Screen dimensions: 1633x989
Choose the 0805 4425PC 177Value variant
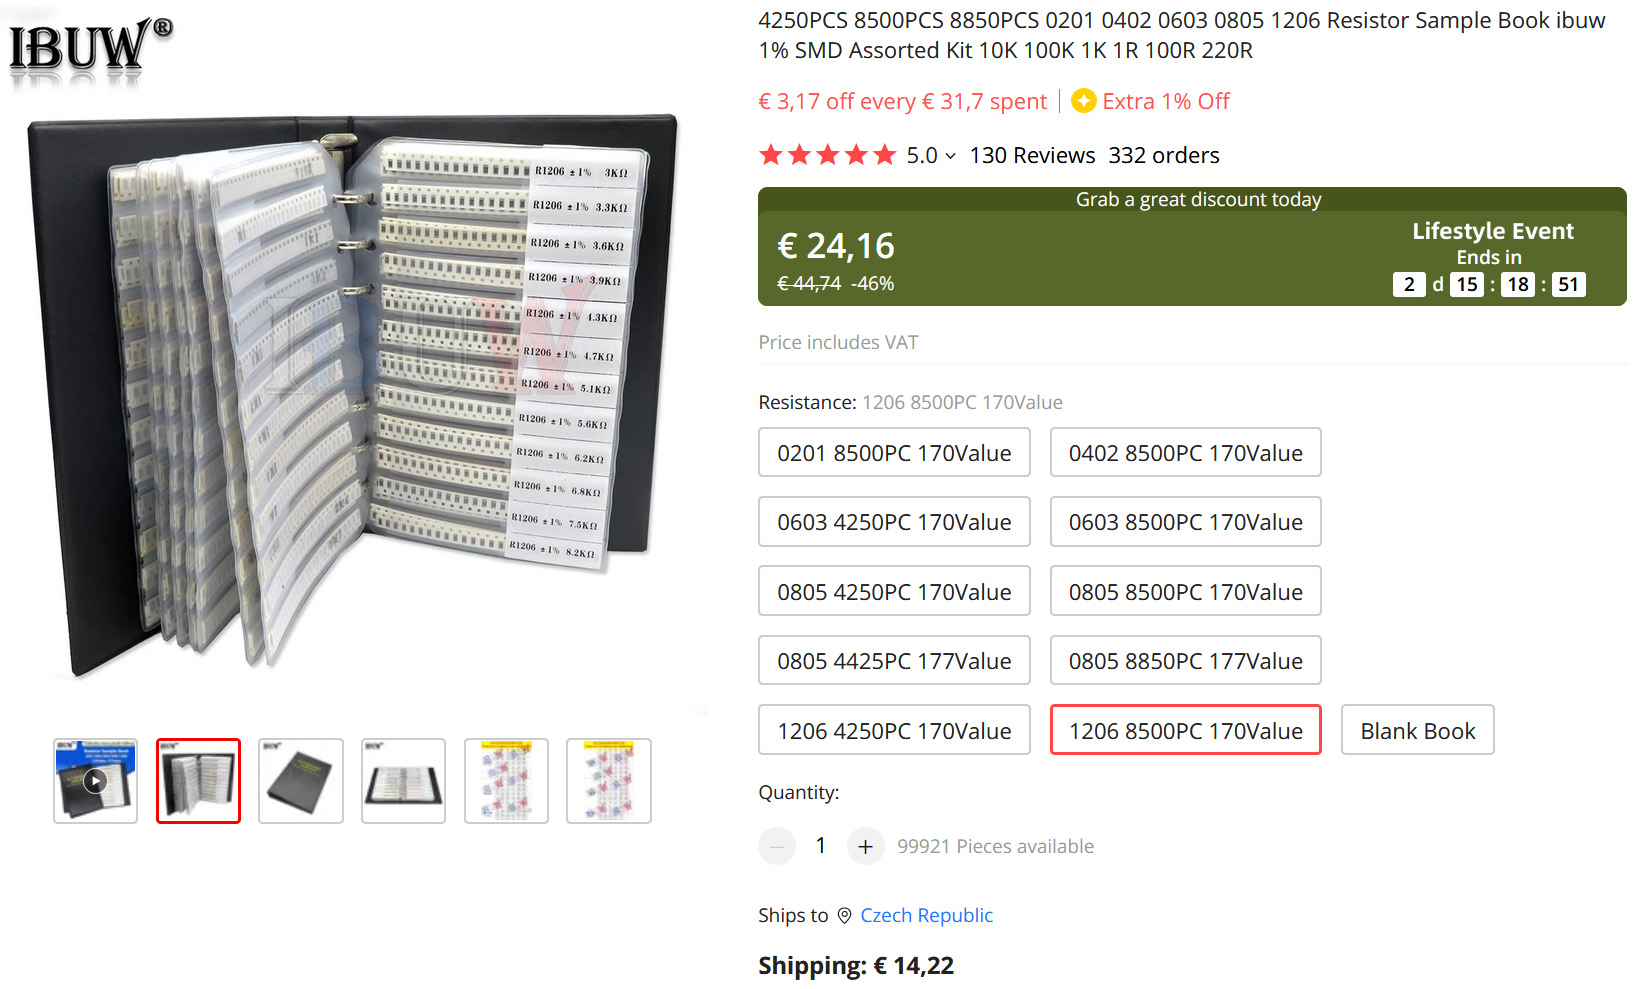coord(894,661)
